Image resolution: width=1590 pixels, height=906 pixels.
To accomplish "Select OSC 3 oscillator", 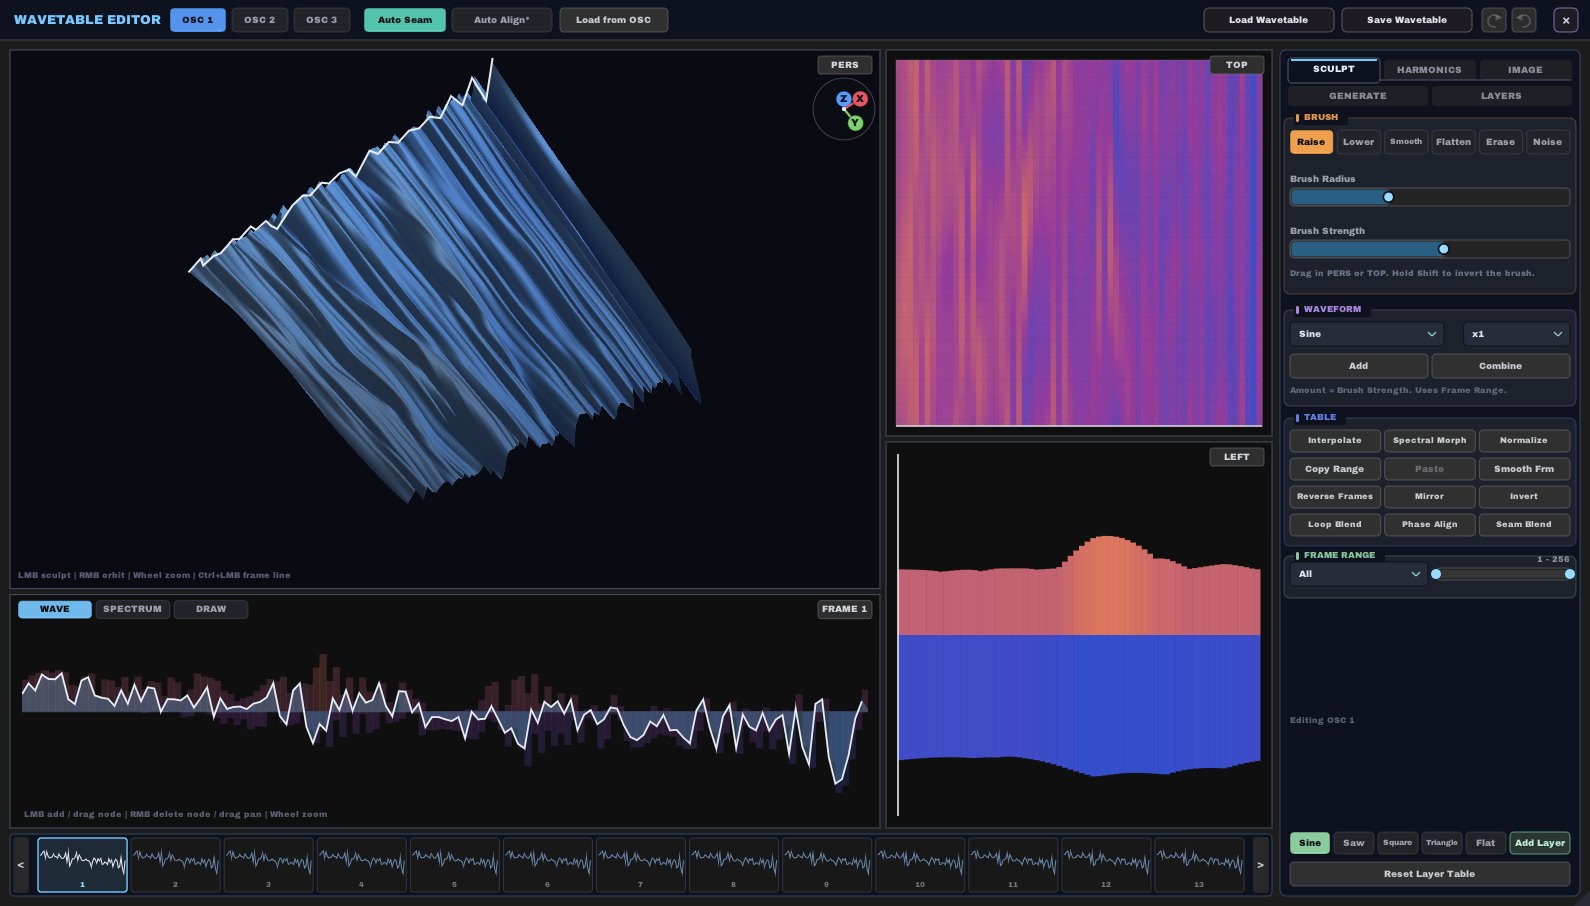I will tap(322, 20).
